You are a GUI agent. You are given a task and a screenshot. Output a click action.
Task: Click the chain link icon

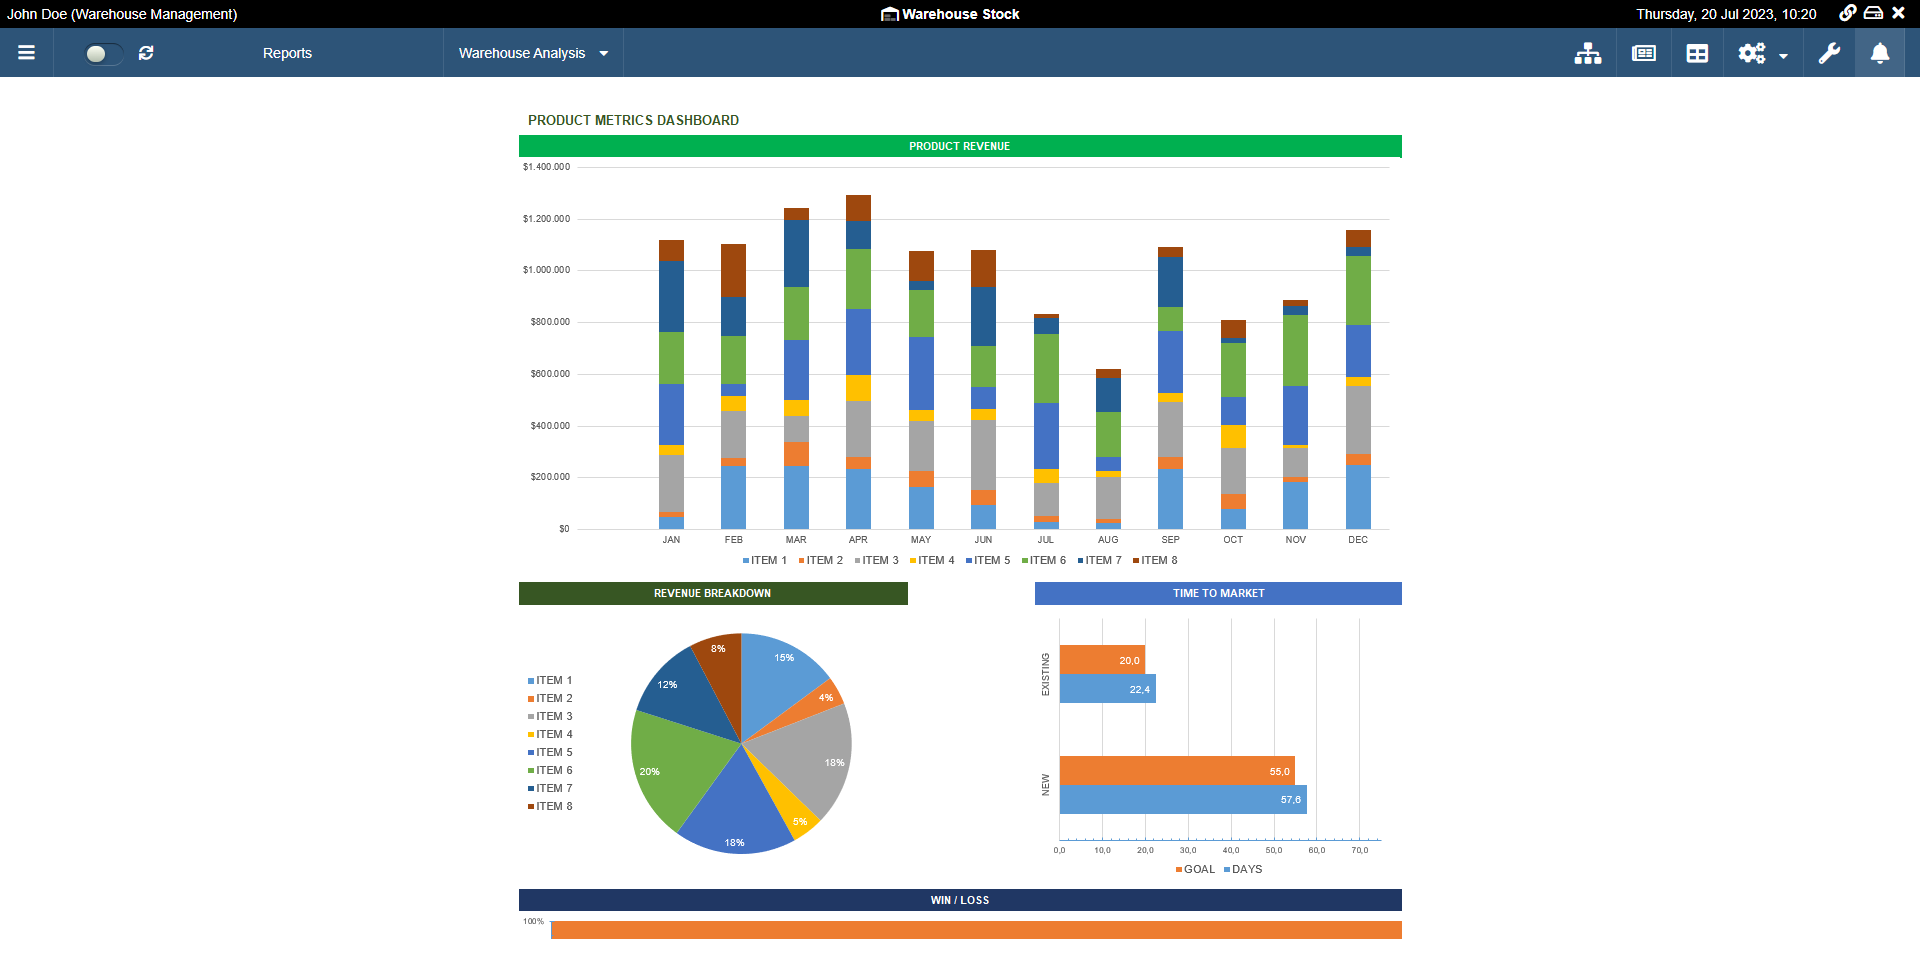click(x=1847, y=13)
